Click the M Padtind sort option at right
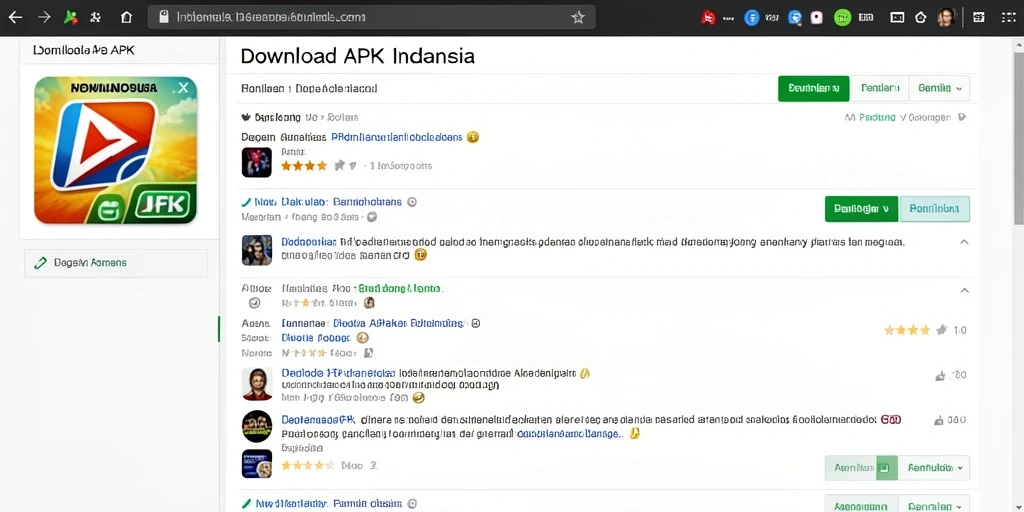Image resolution: width=1024 pixels, height=512 pixels. pyautogui.click(x=870, y=118)
